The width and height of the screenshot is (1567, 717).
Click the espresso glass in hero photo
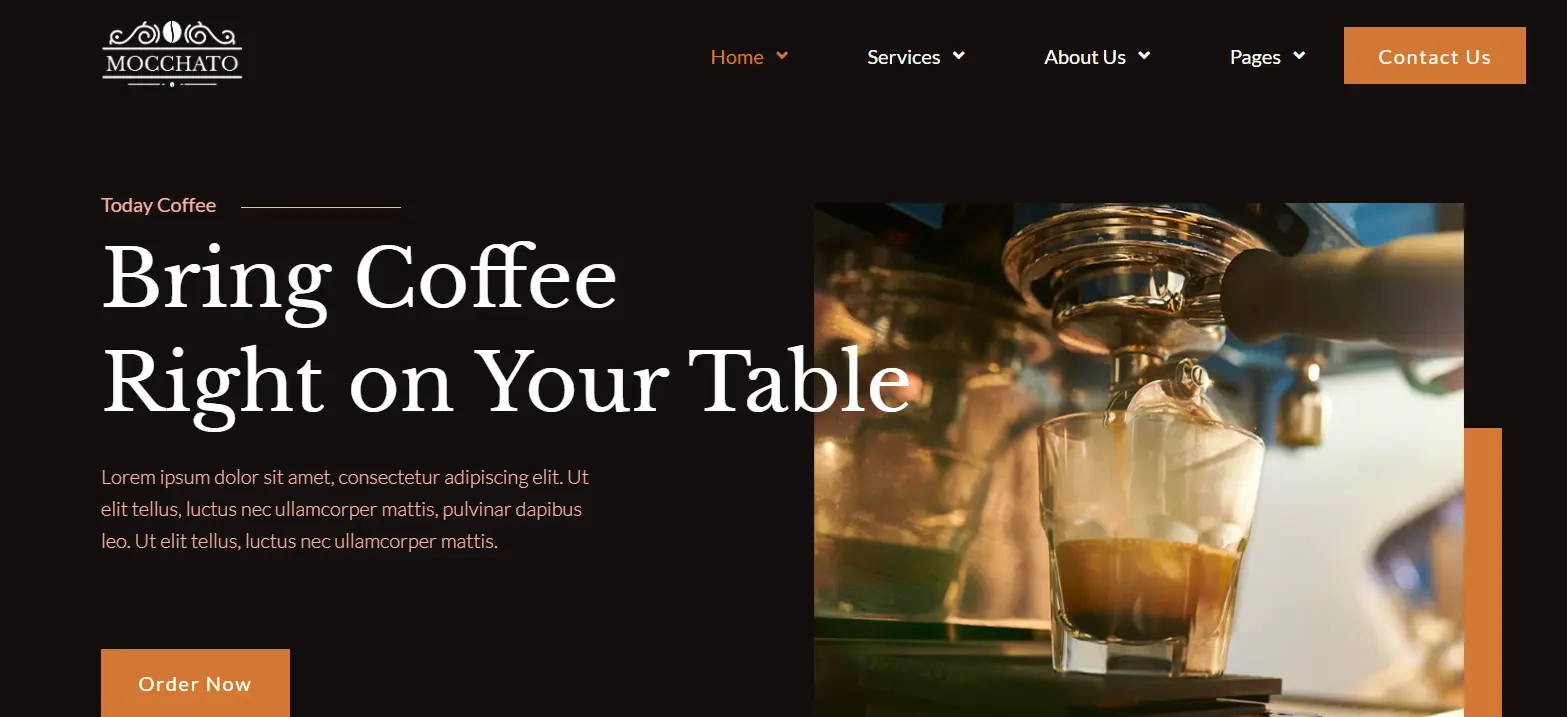(1148, 545)
